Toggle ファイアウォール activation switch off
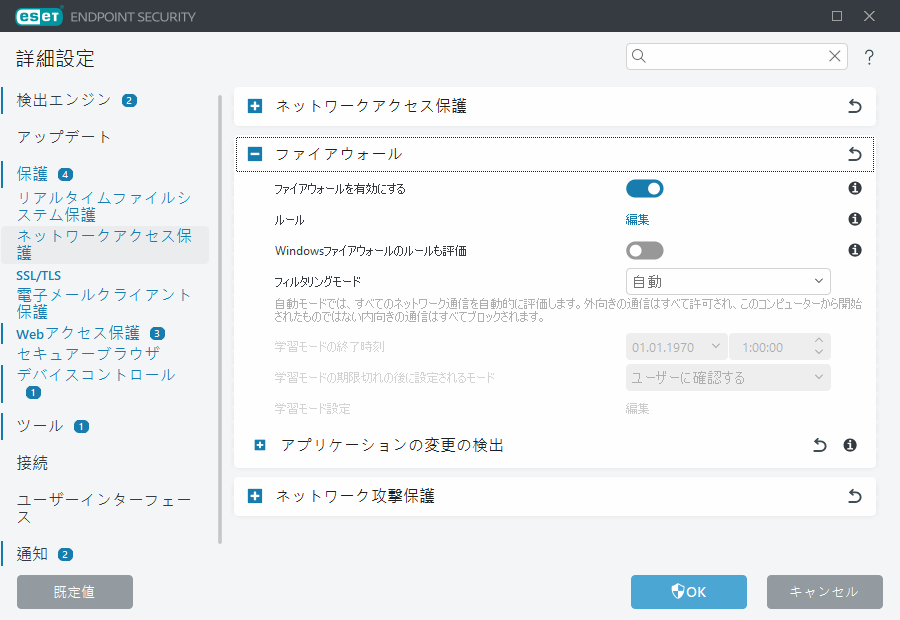This screenshot has width=900, height=620. [645, 188]
